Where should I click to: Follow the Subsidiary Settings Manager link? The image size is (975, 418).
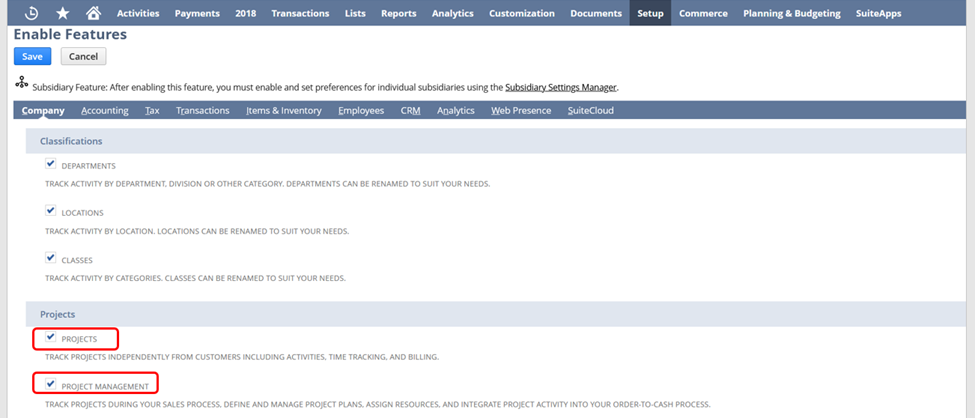pyautogui.click(x=561, y=88)
